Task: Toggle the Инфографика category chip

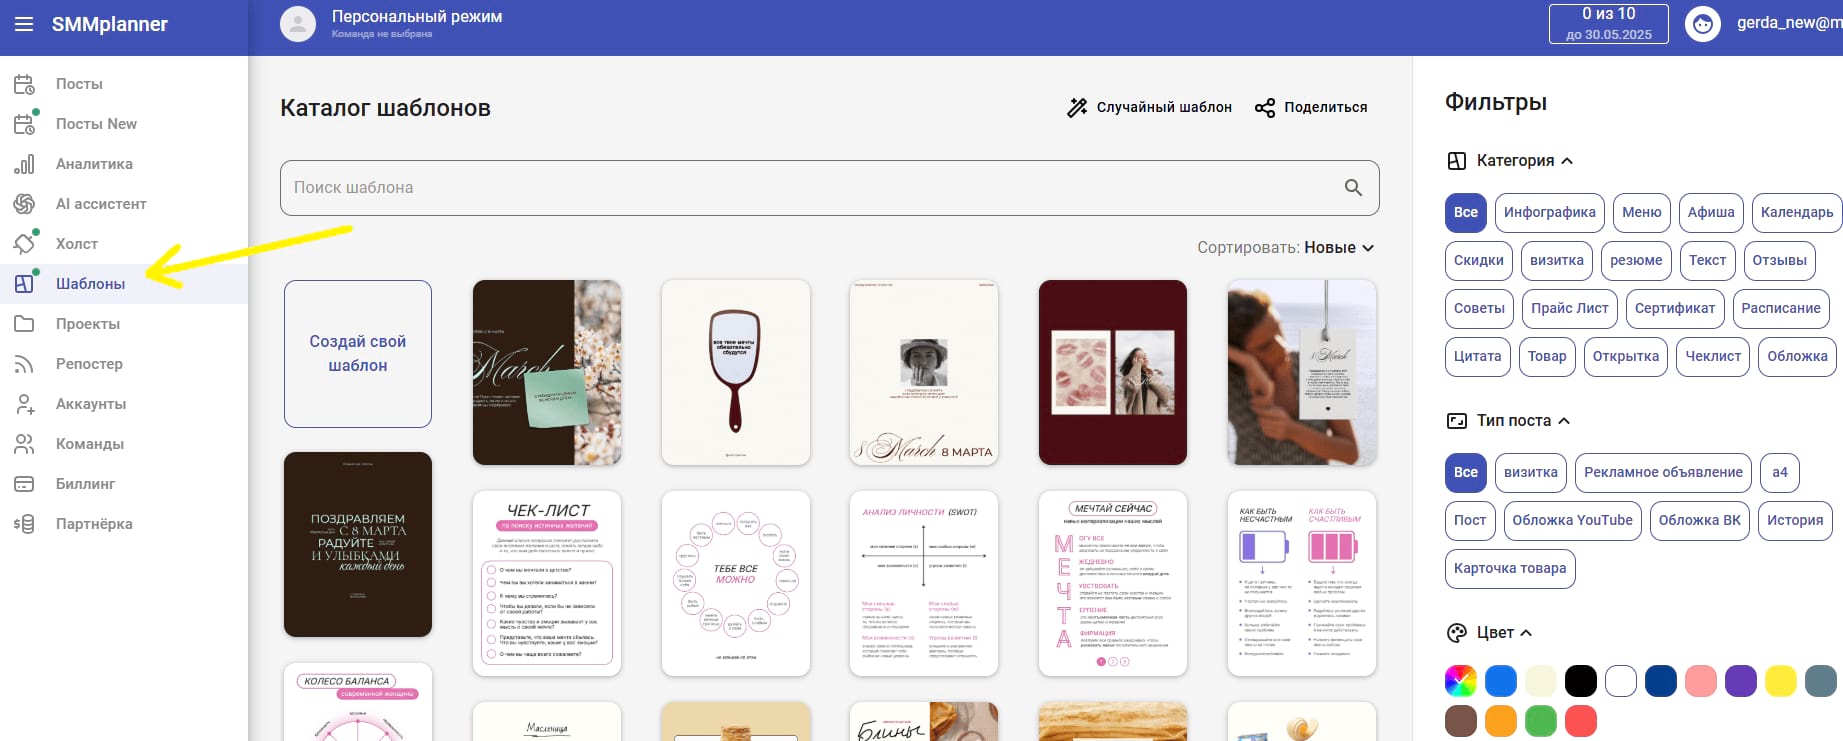Action: (1550, 212)
